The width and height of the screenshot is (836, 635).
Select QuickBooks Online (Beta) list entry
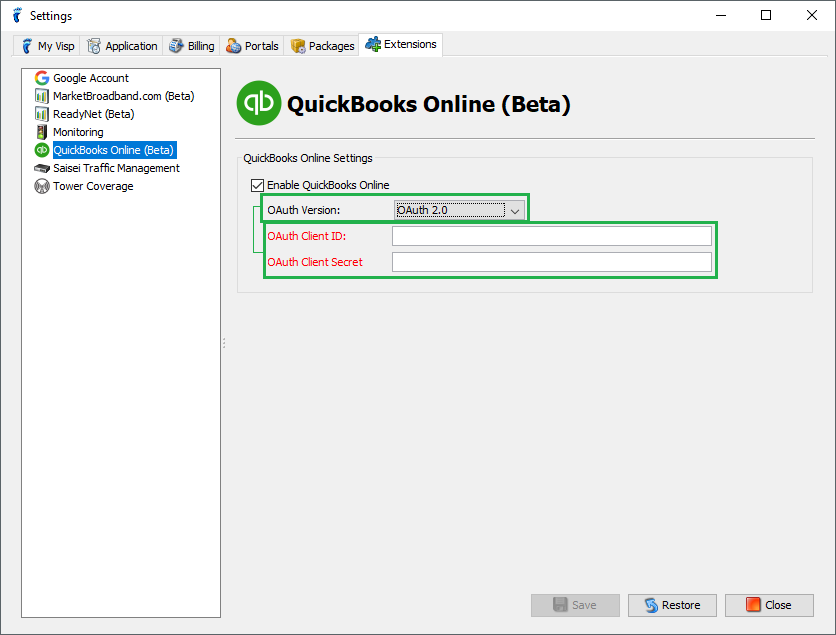point(114,150)
